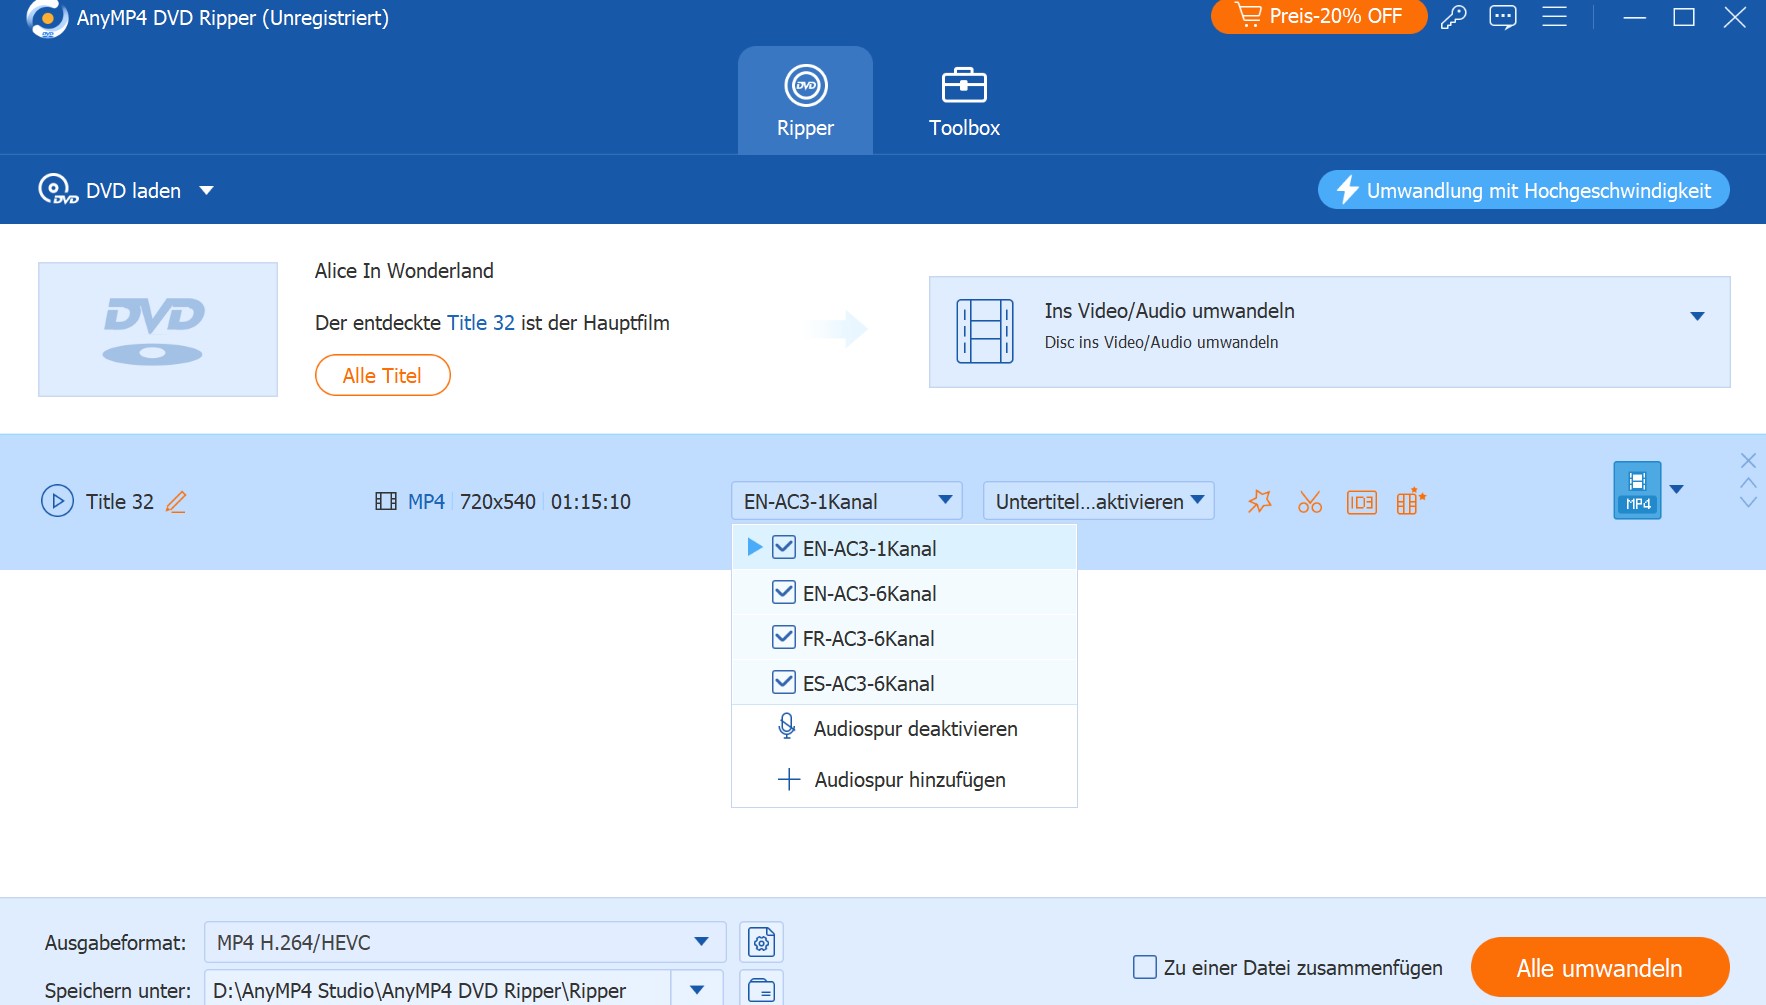Screen dimensions: 1766x1005
Task: Click the 720x540 resolution text
Action: [498, 502]
